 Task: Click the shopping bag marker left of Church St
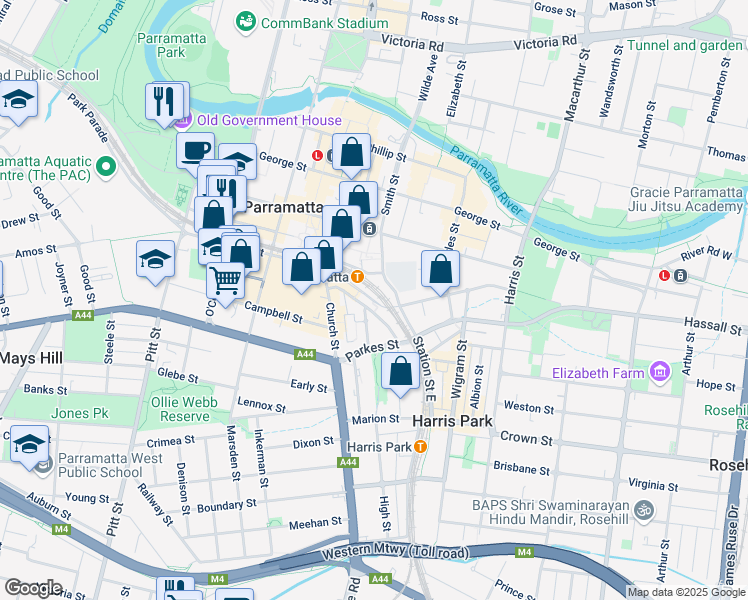click(301, 268)
